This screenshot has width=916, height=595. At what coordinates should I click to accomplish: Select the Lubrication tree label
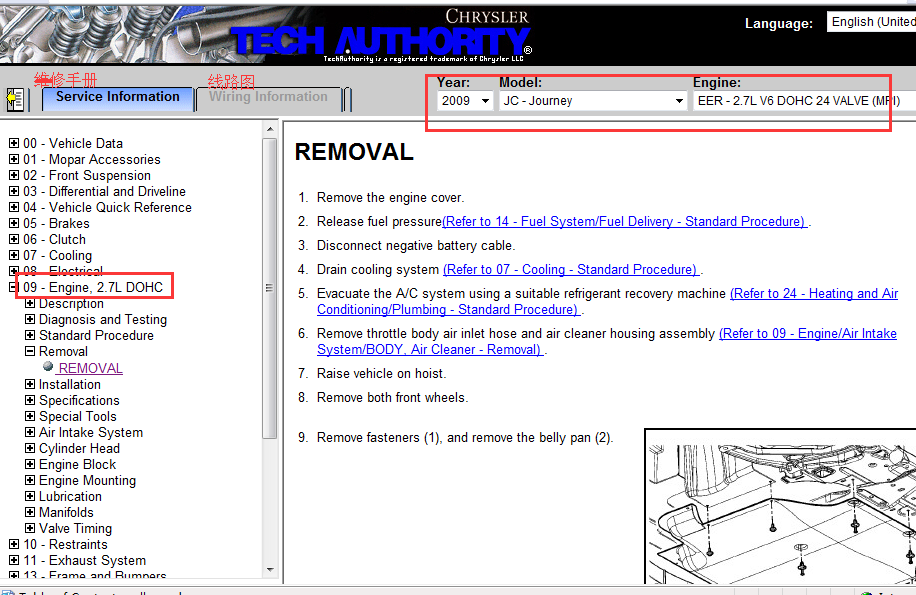click(70, 496)
